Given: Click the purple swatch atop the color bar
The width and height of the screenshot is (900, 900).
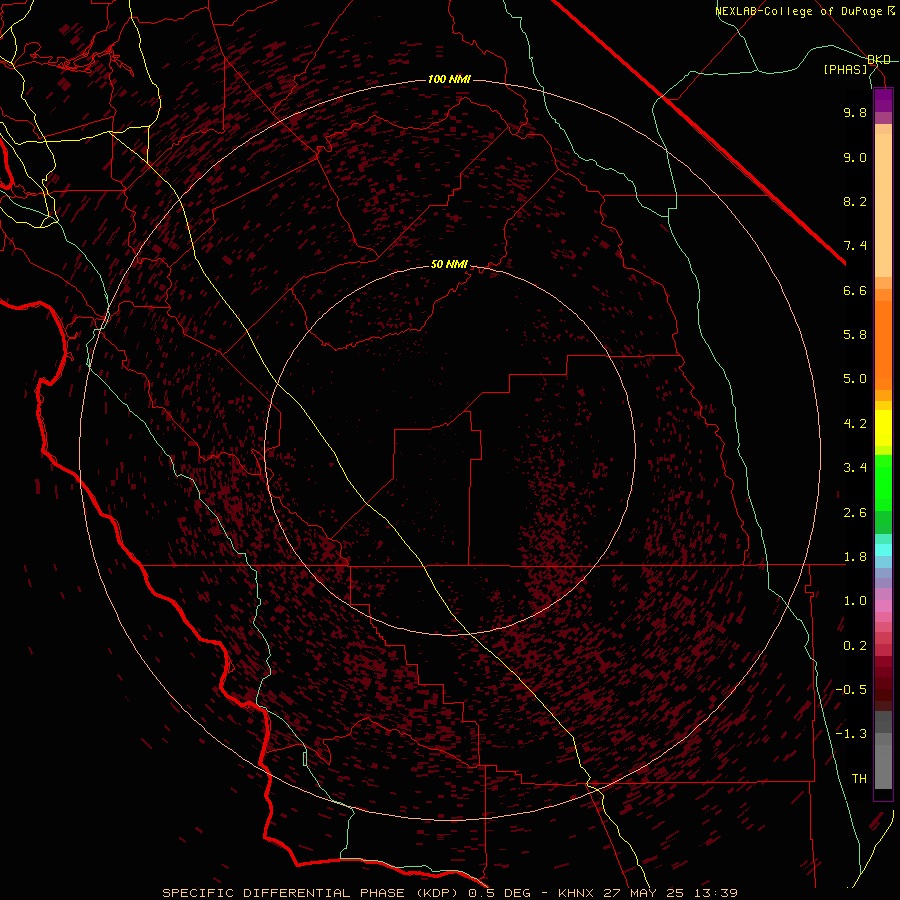Looking at the screenshot, I should pos(883,100).
